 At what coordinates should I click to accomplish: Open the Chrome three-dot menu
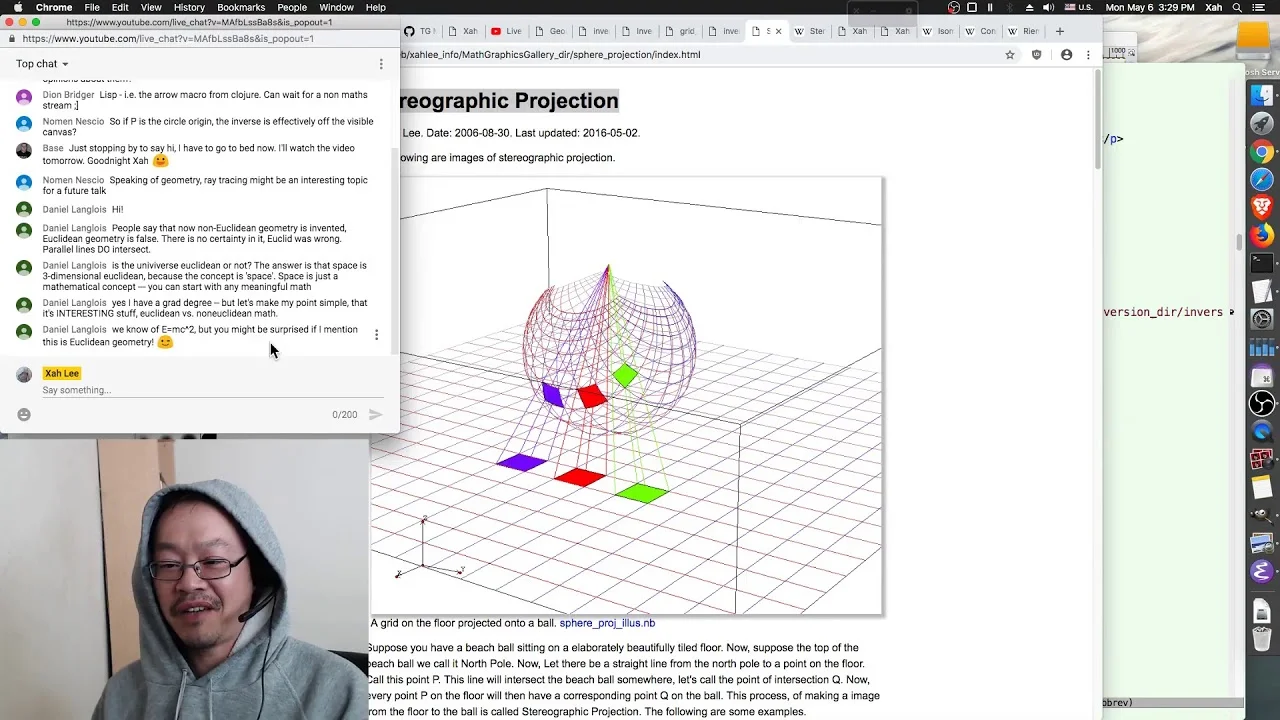click(1088, 55)
